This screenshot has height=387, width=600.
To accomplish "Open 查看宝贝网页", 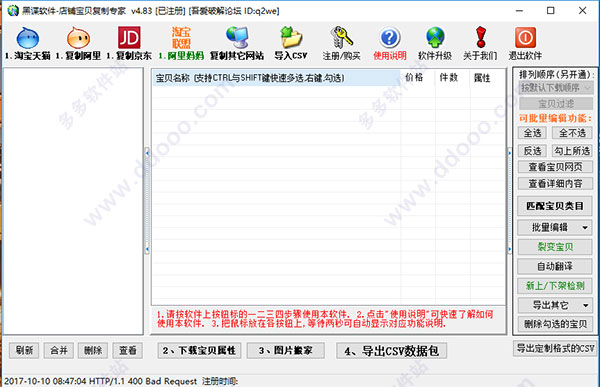I will tap(555, 167).
